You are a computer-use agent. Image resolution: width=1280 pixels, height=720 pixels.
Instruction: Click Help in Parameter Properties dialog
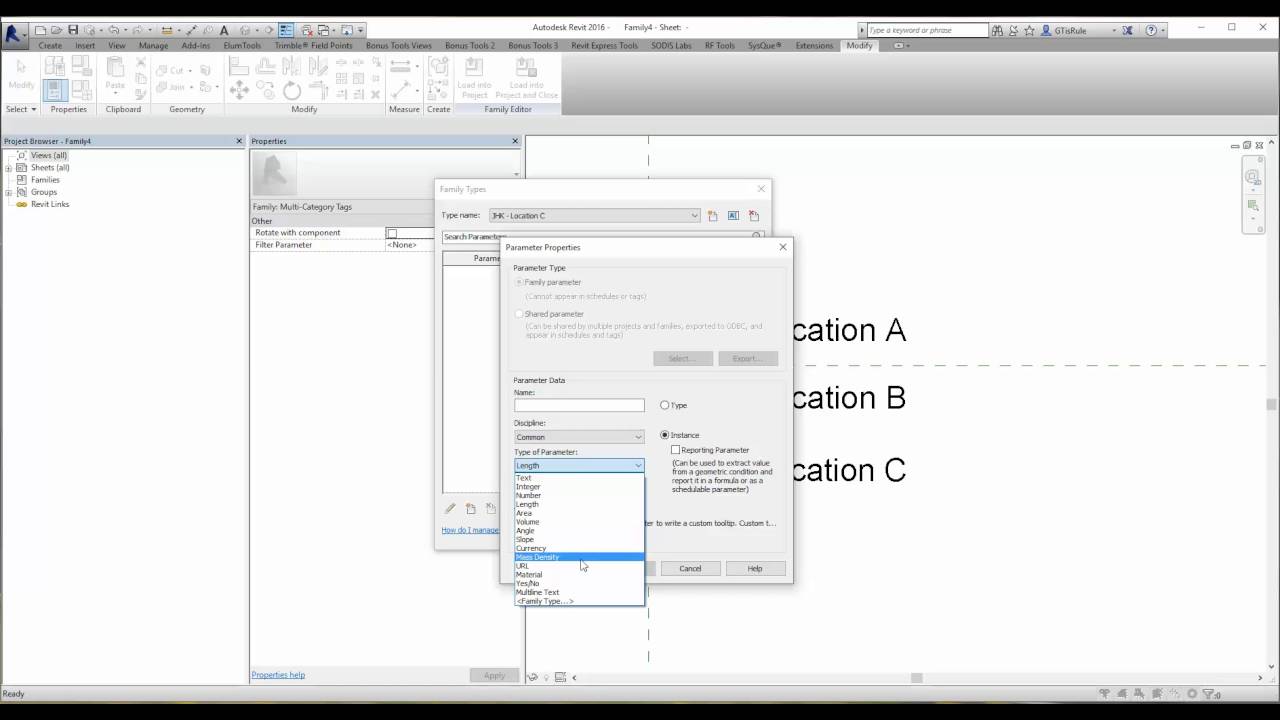tap(754, 568)
